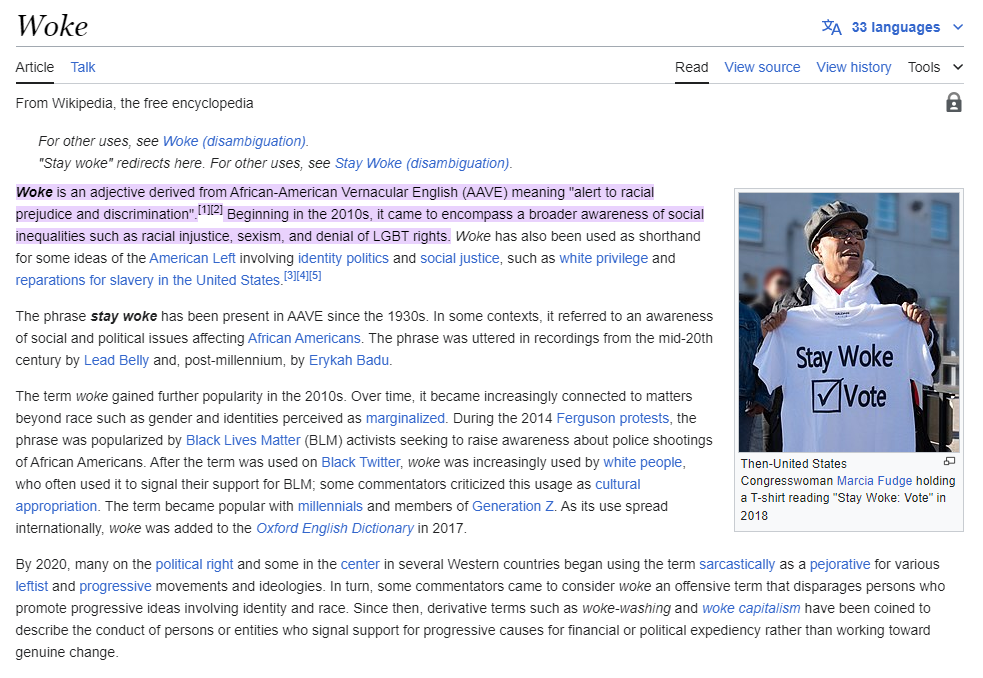The image size is (983, 678).
Task: Open the Black Lives Matter link
Action: click(243, 440)
